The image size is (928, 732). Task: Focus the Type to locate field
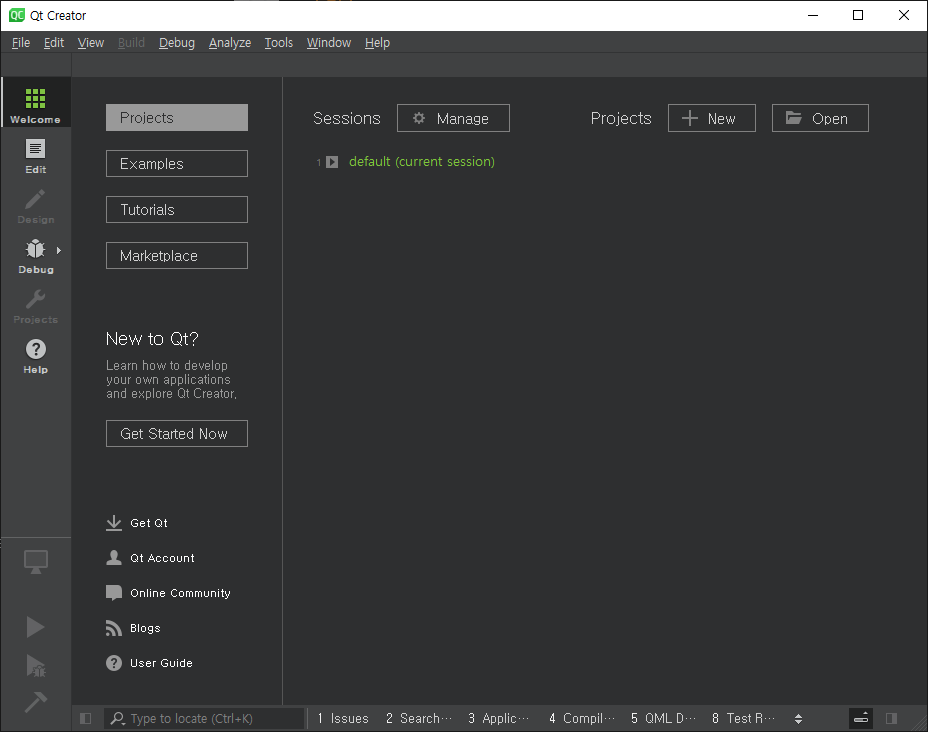point(204,718)
